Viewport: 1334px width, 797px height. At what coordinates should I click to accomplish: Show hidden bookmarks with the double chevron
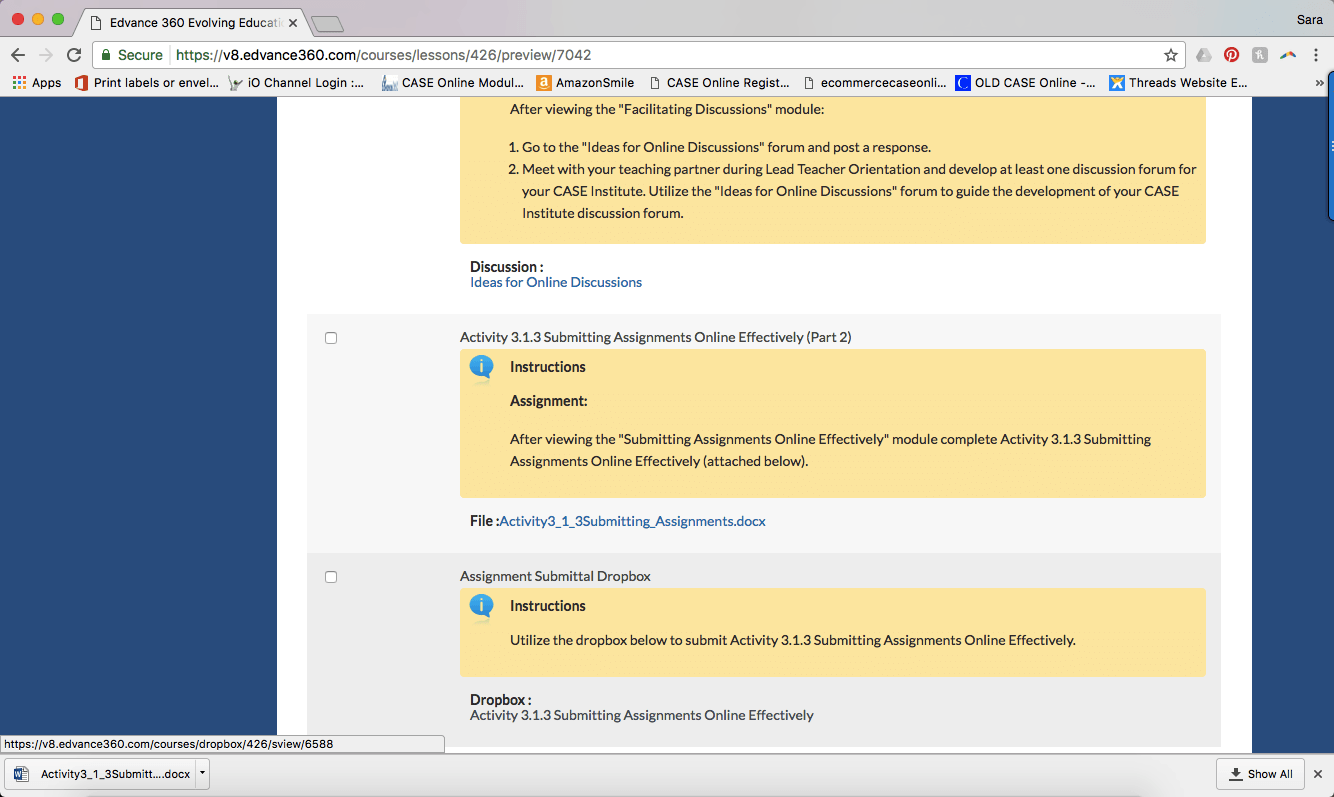coord(1319,83)
